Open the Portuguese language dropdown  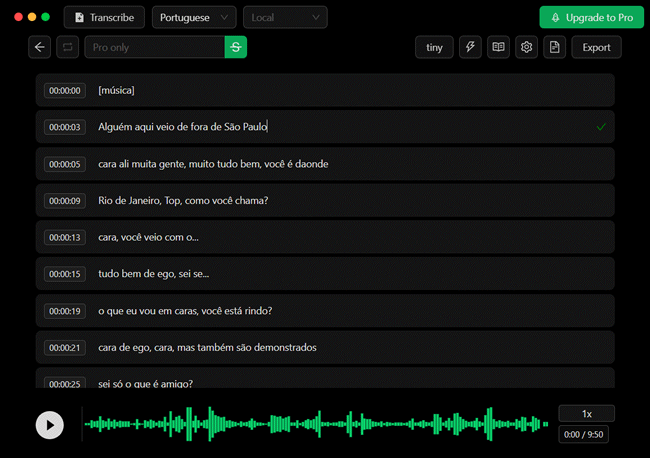(x=194, y=17)
